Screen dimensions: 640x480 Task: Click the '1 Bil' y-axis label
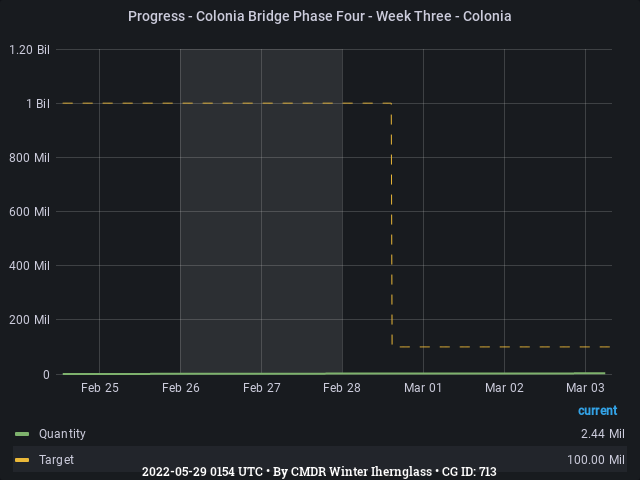38,104
